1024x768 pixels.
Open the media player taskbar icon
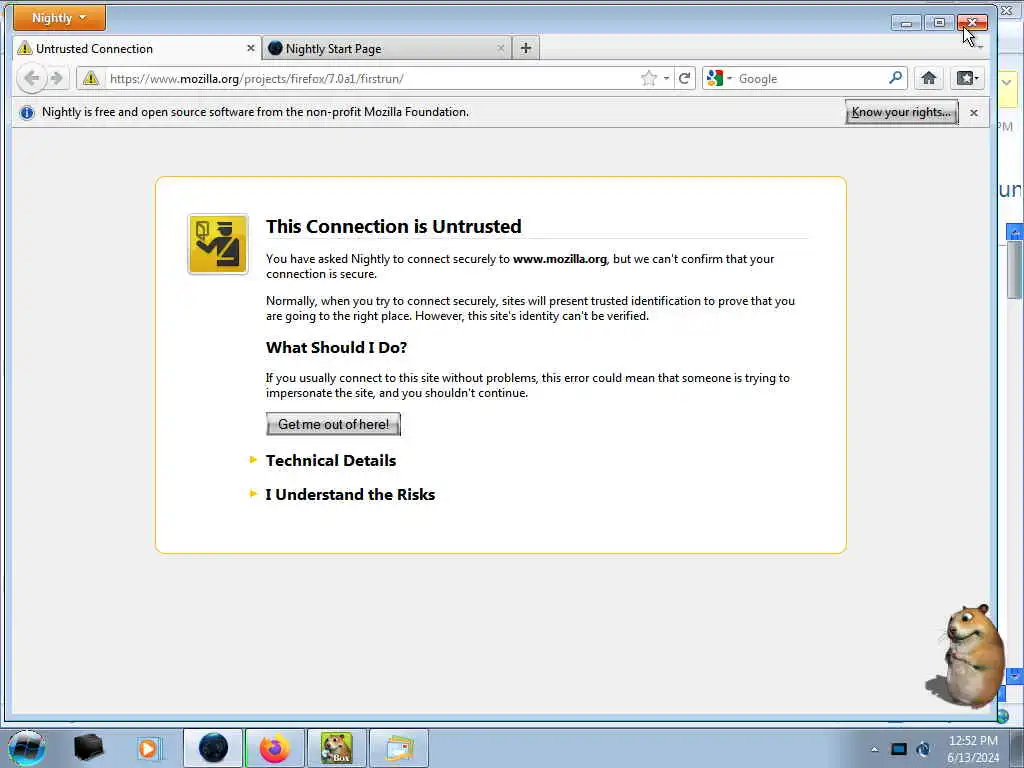coord(148,748)
